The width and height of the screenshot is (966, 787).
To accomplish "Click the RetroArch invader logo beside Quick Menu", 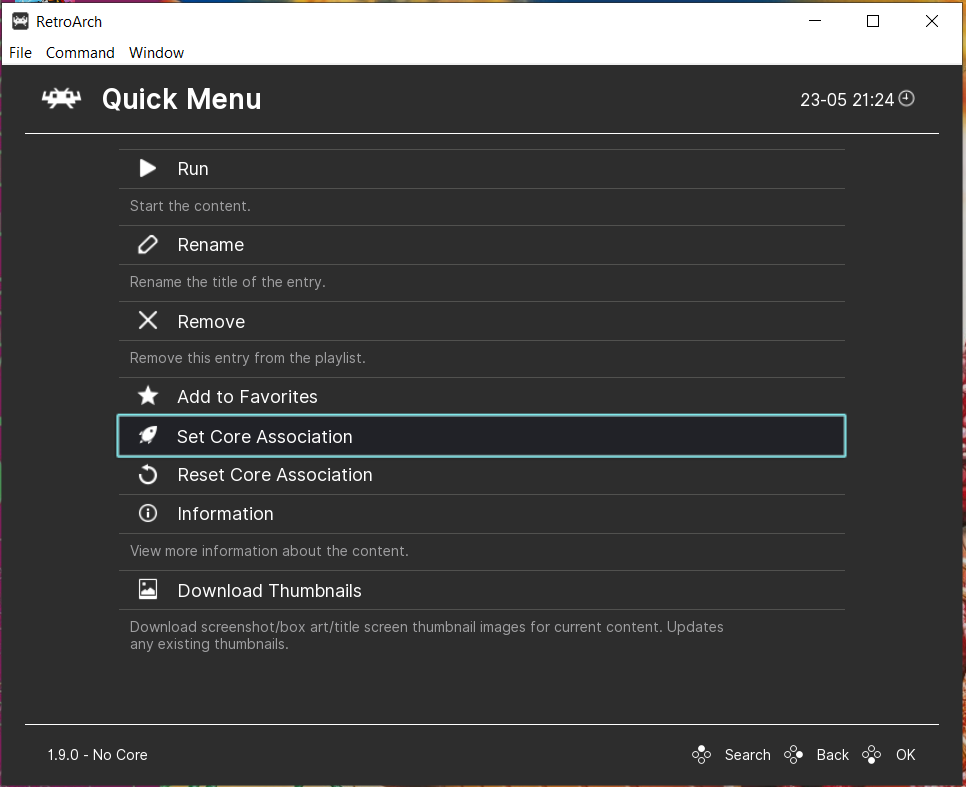I will (61, 99).
